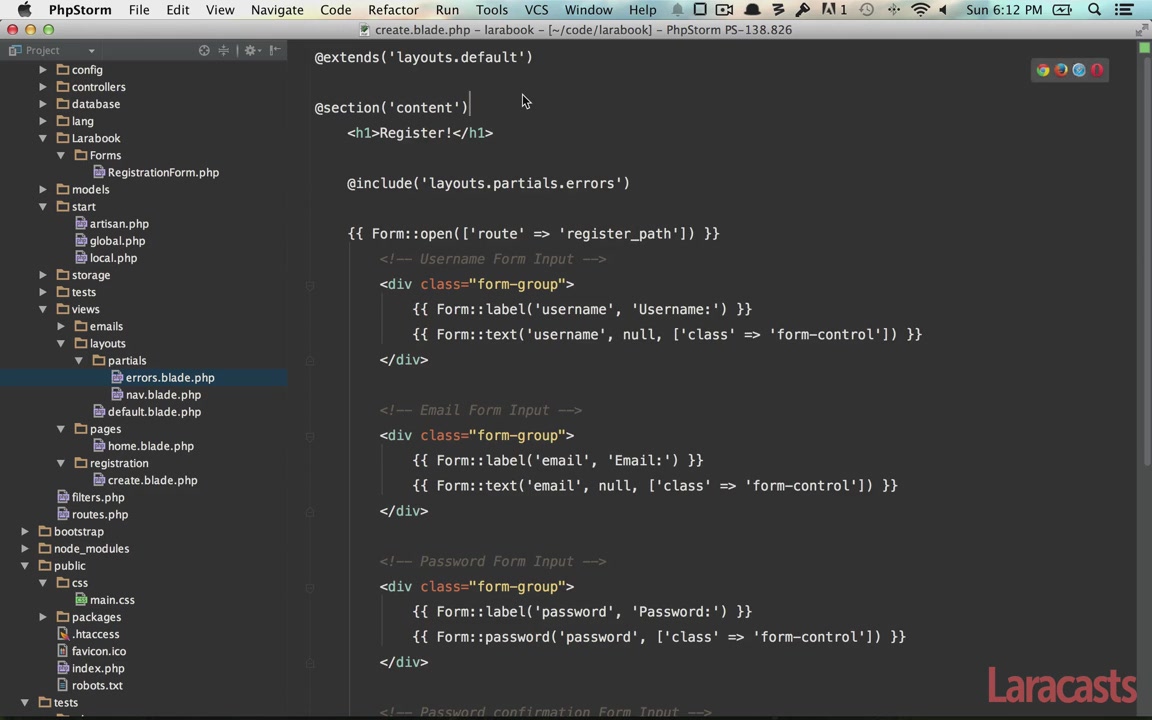The width and height of the screenshot is (1152, 720).
Task: Select index.php in public folder
Action: 98,669
